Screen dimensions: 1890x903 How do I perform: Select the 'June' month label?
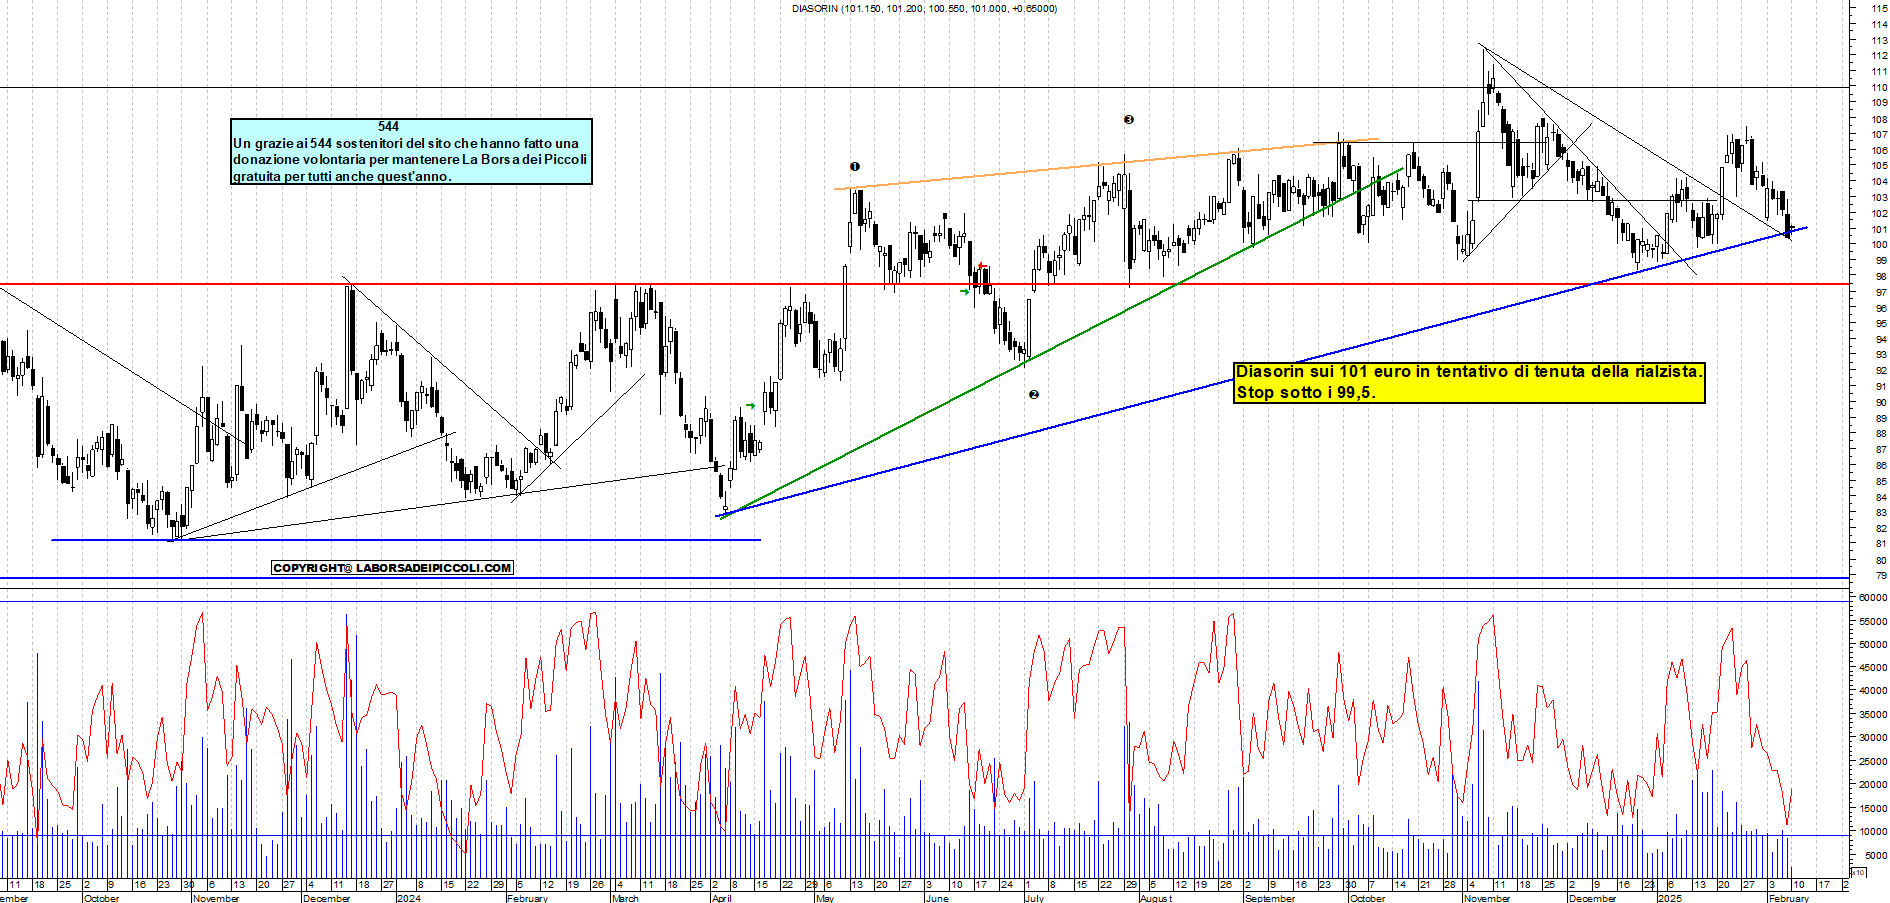click(937, 898)
